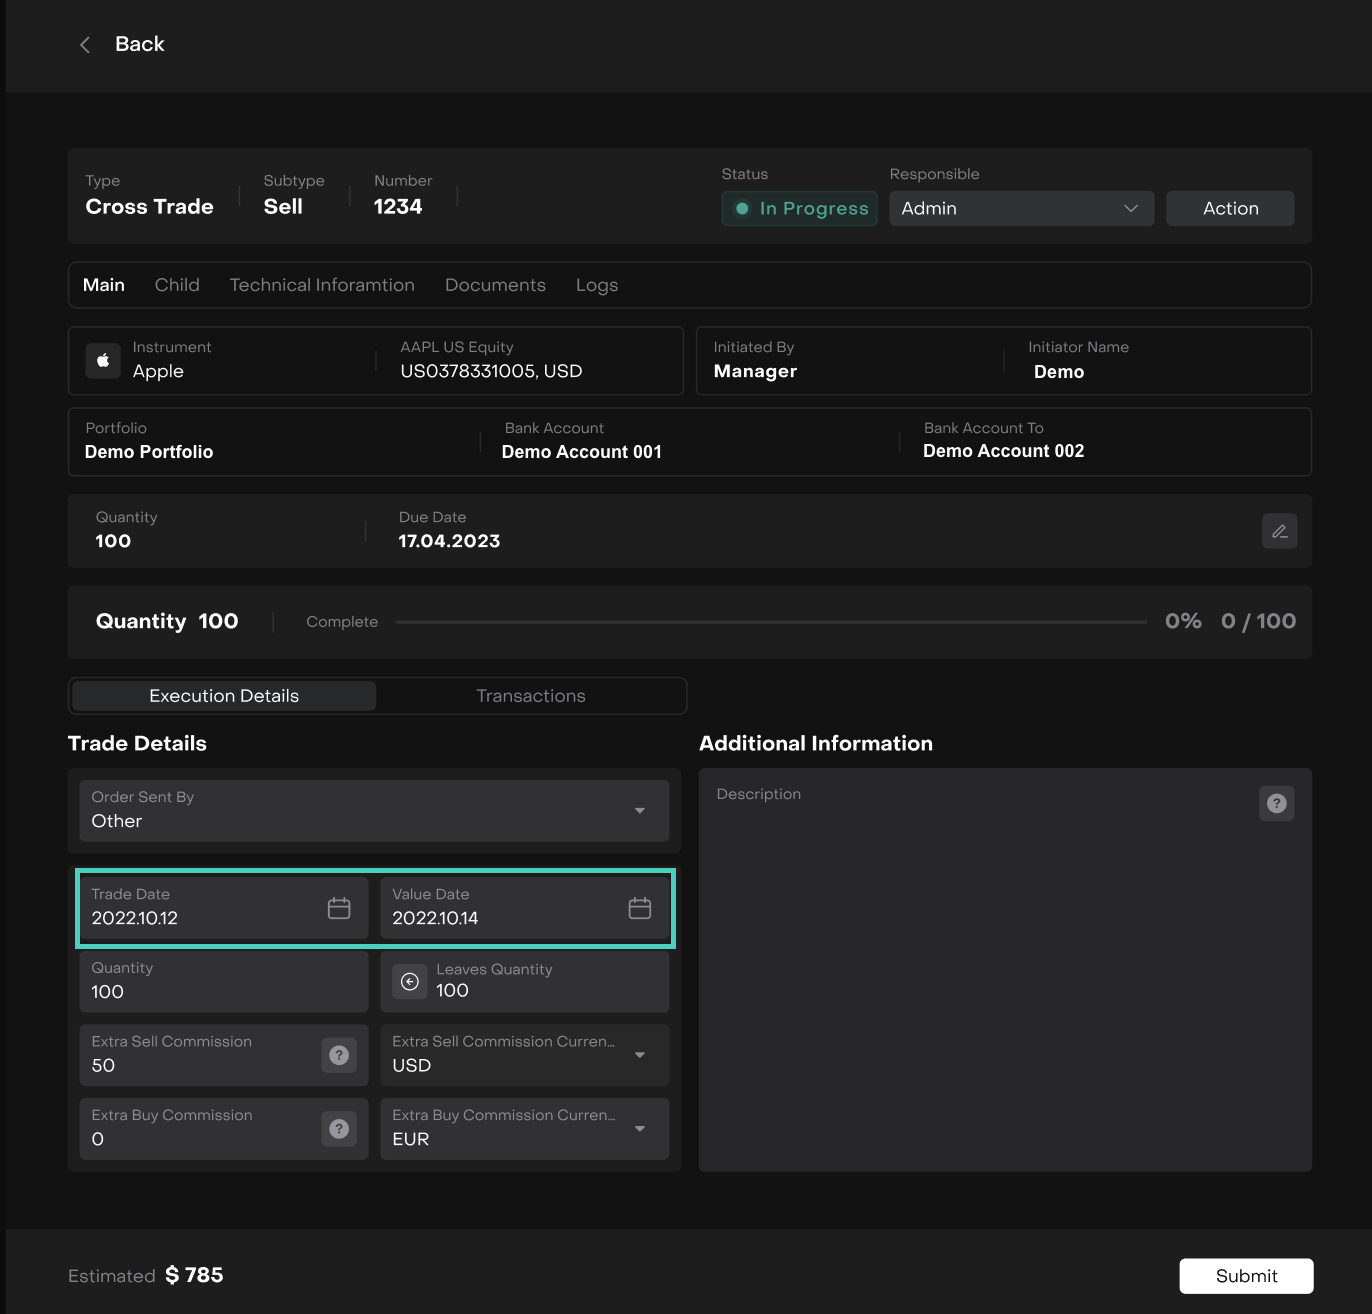Click help icon for Extra Sell Commission
1372x1314 pixels.
[339, 1055]
